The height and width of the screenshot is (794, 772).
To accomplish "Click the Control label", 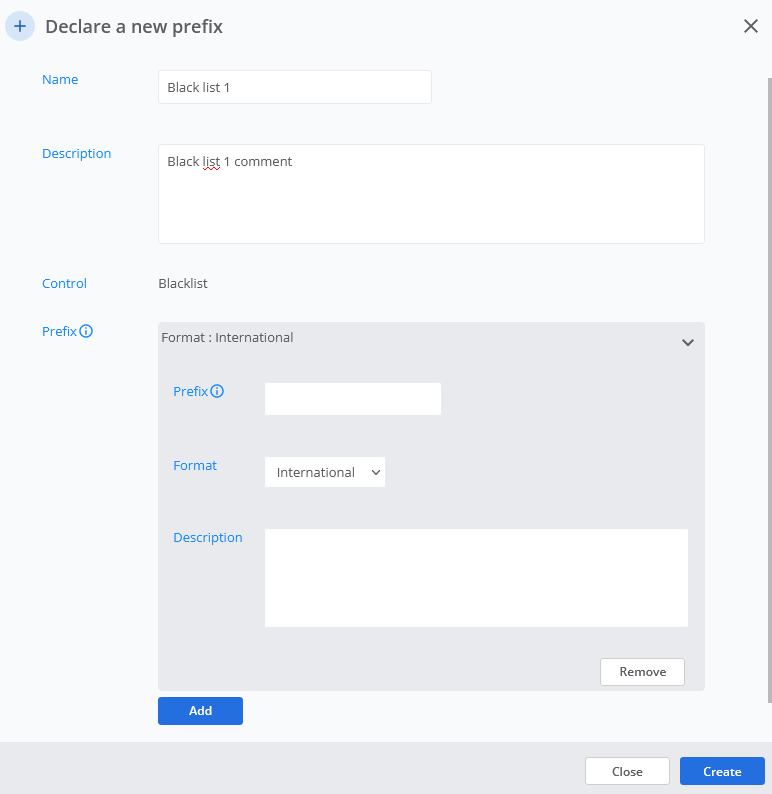I will [x=64, y=284].
